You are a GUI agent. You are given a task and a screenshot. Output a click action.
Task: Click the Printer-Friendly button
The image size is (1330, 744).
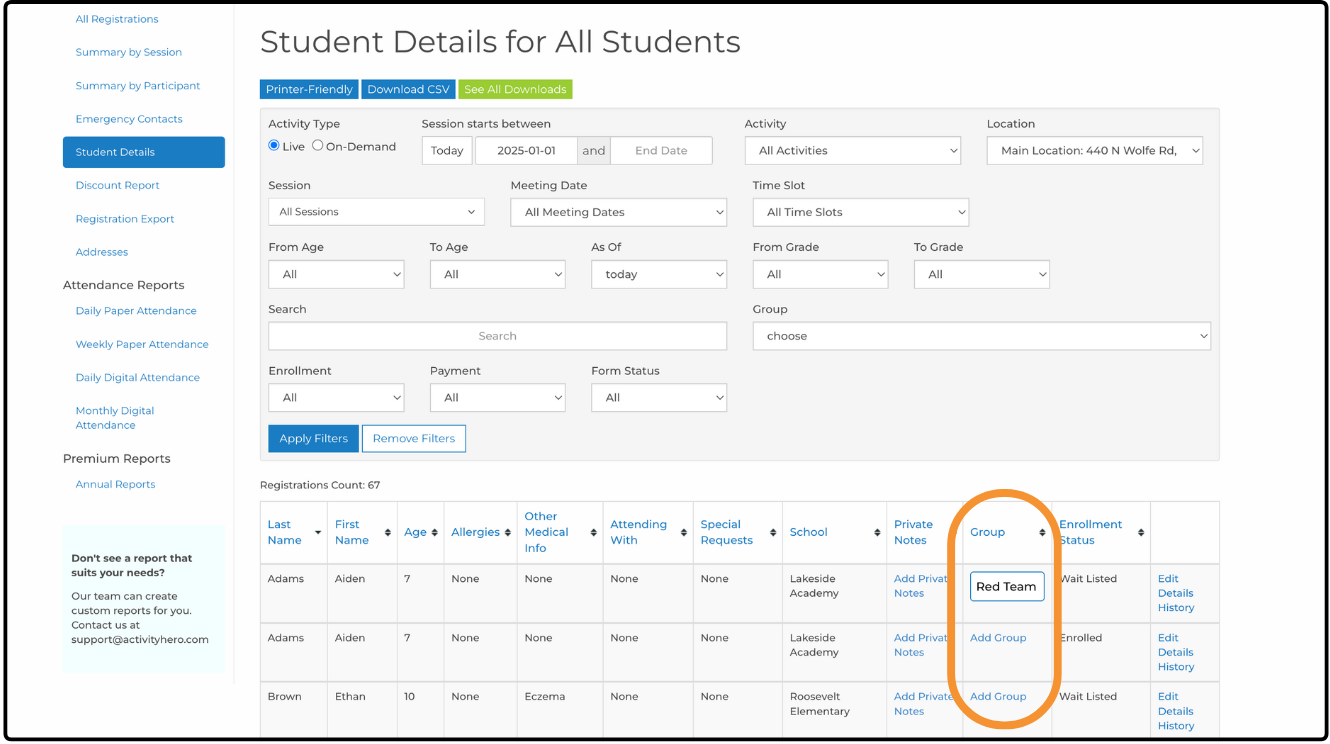309,89
